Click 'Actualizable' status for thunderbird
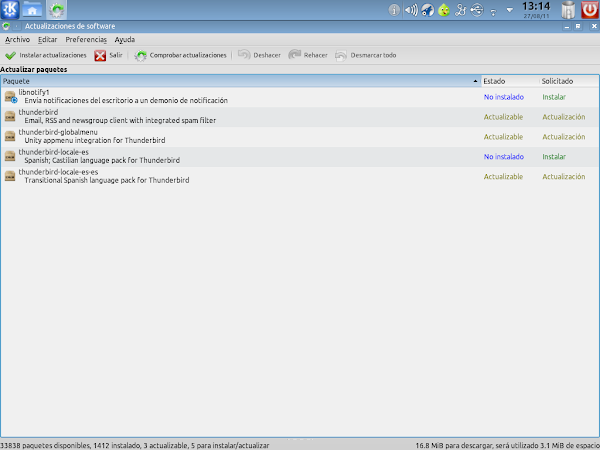 (x=503, y=117)
